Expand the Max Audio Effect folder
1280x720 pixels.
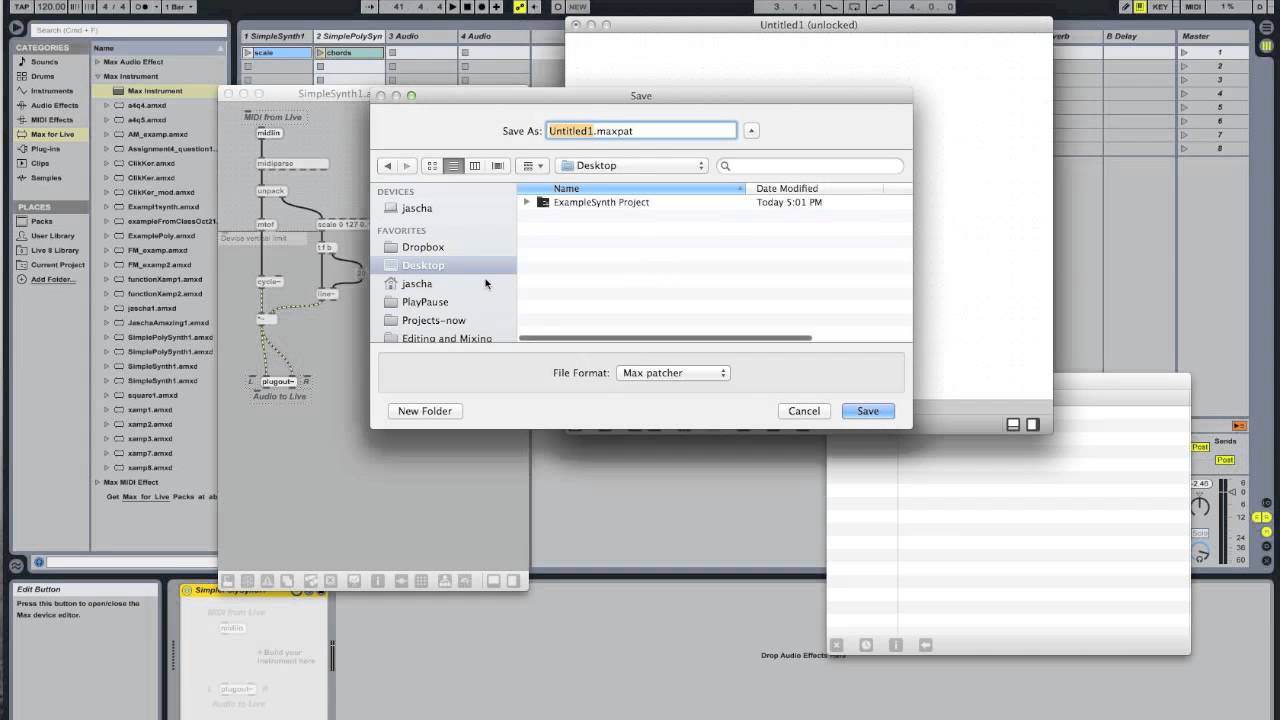98,62
